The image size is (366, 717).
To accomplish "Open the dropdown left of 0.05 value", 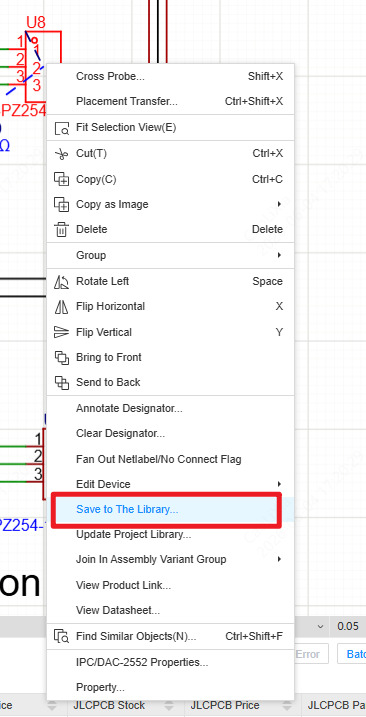I will [x=320, y=626].
